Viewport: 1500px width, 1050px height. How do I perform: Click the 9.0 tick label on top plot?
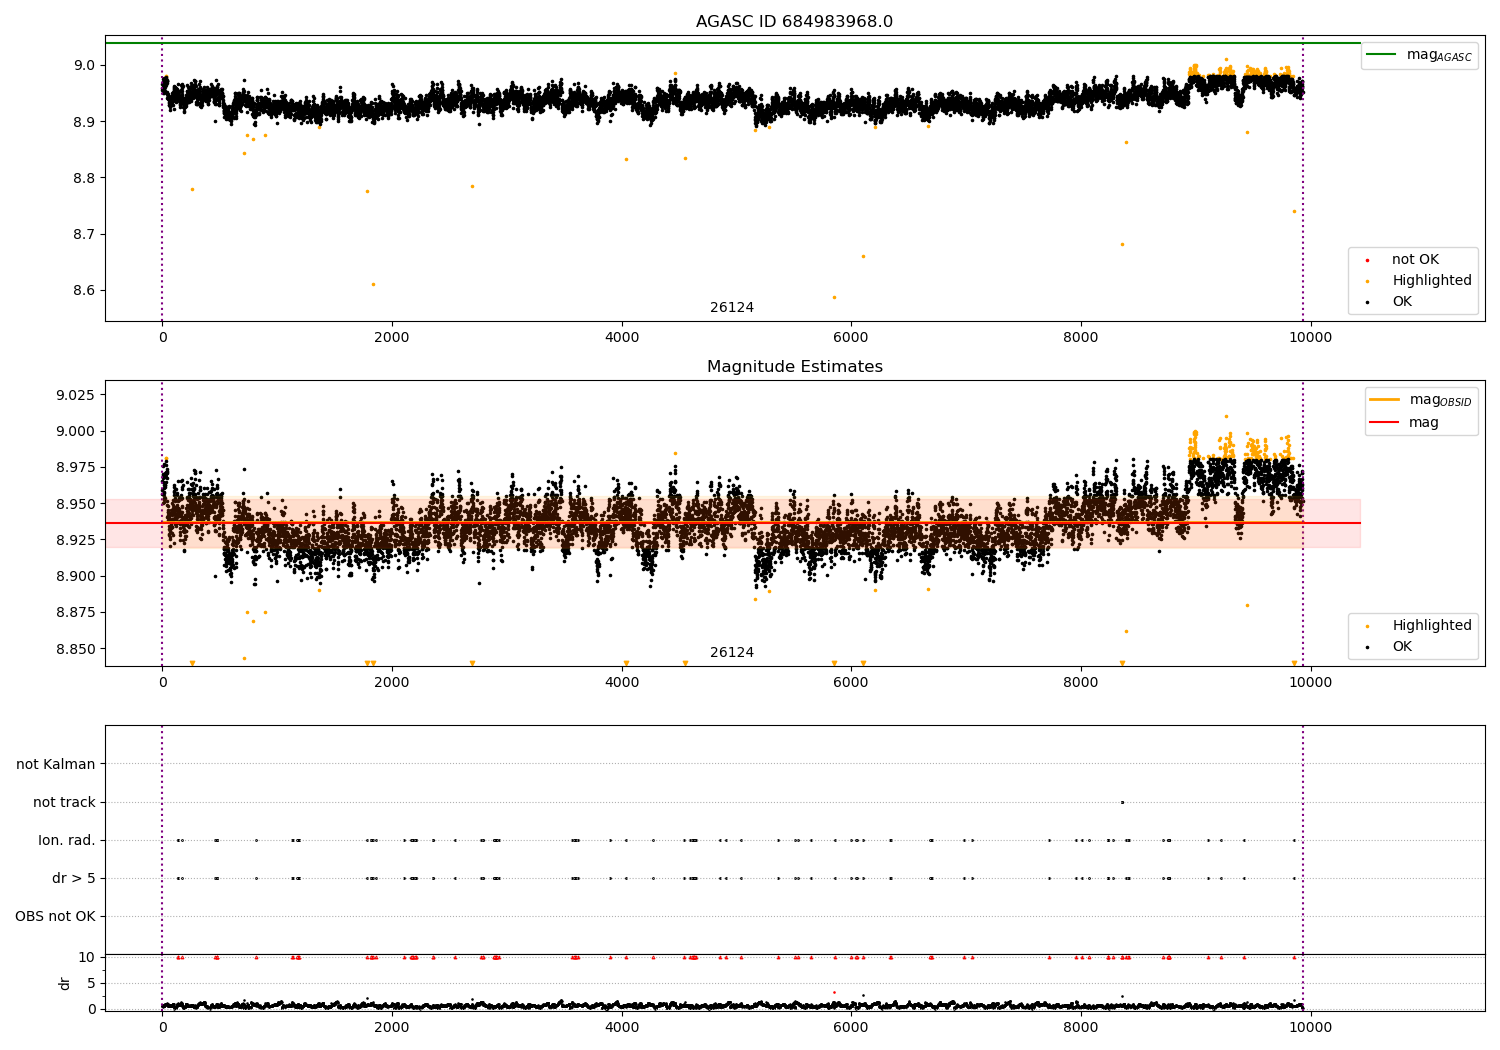click(x=84, y=66)
